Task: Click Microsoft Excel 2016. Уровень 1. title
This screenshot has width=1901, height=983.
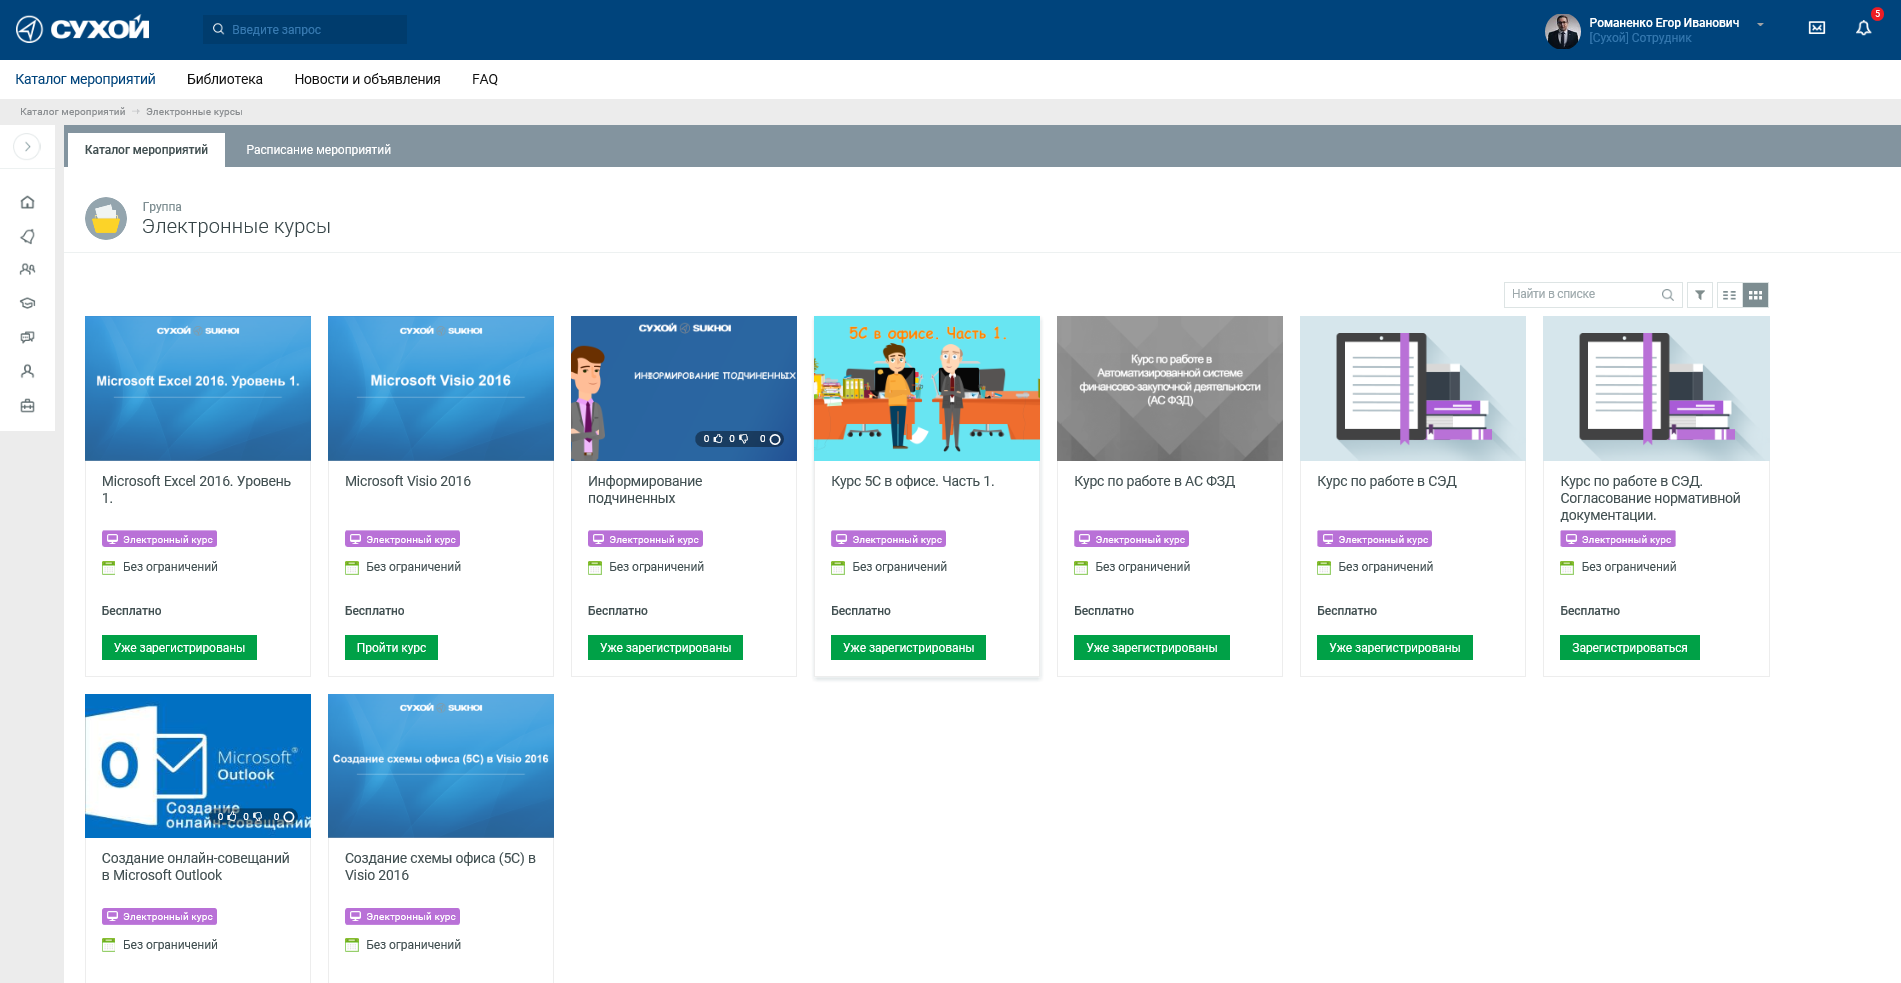Action: coord(196,490)
